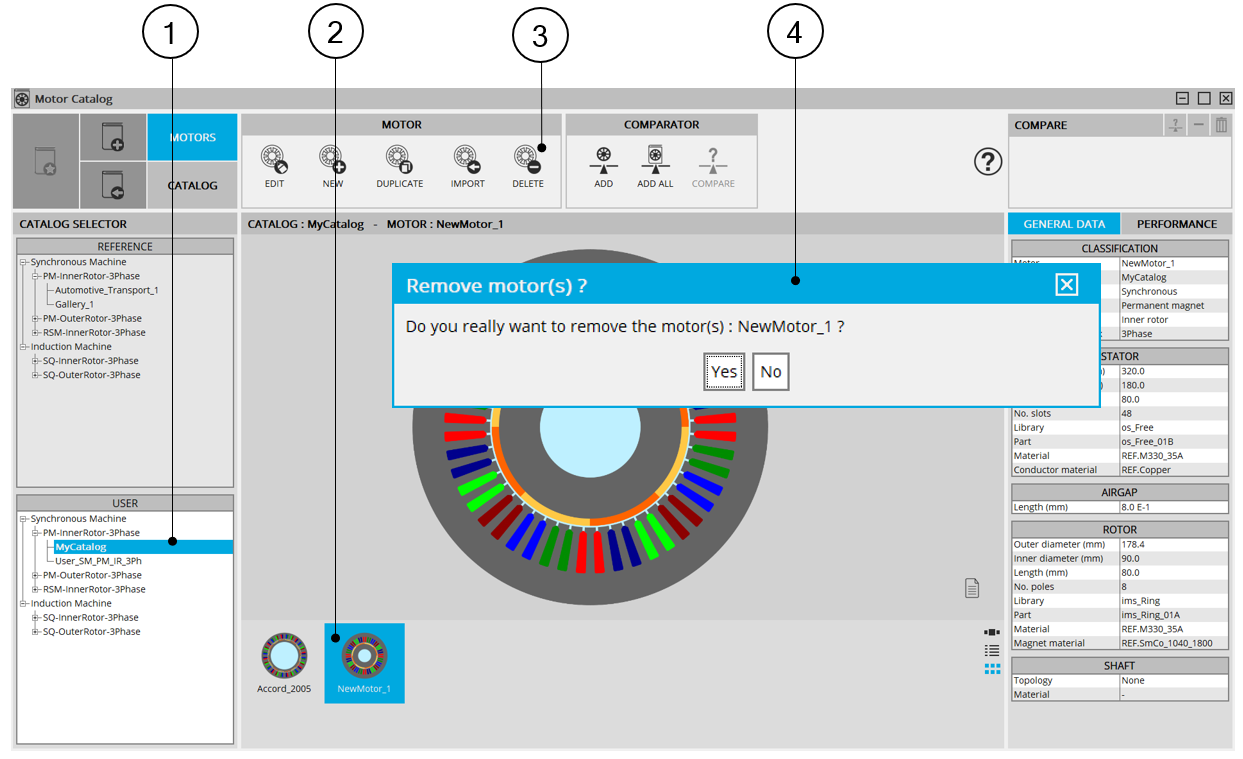
Task: Create a new motor with New icon
Action: [x=332, y=161]
